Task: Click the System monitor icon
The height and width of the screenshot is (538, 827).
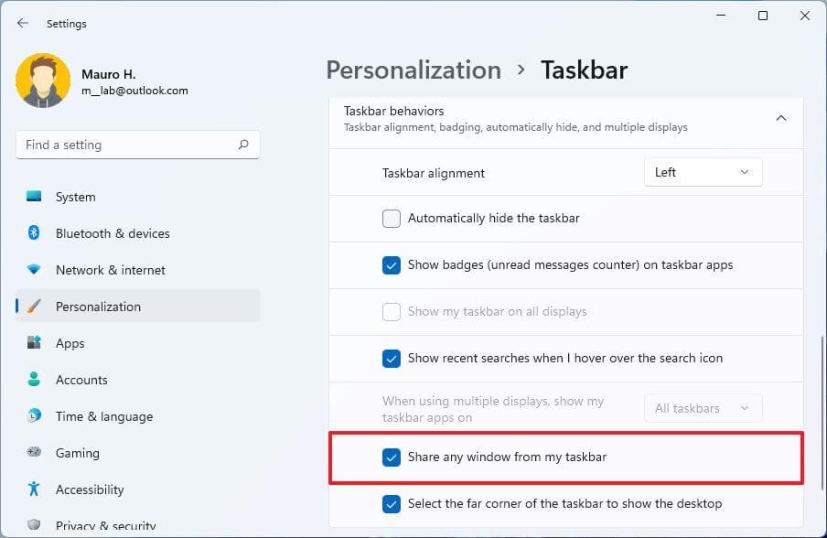Action: coord(34,197)
